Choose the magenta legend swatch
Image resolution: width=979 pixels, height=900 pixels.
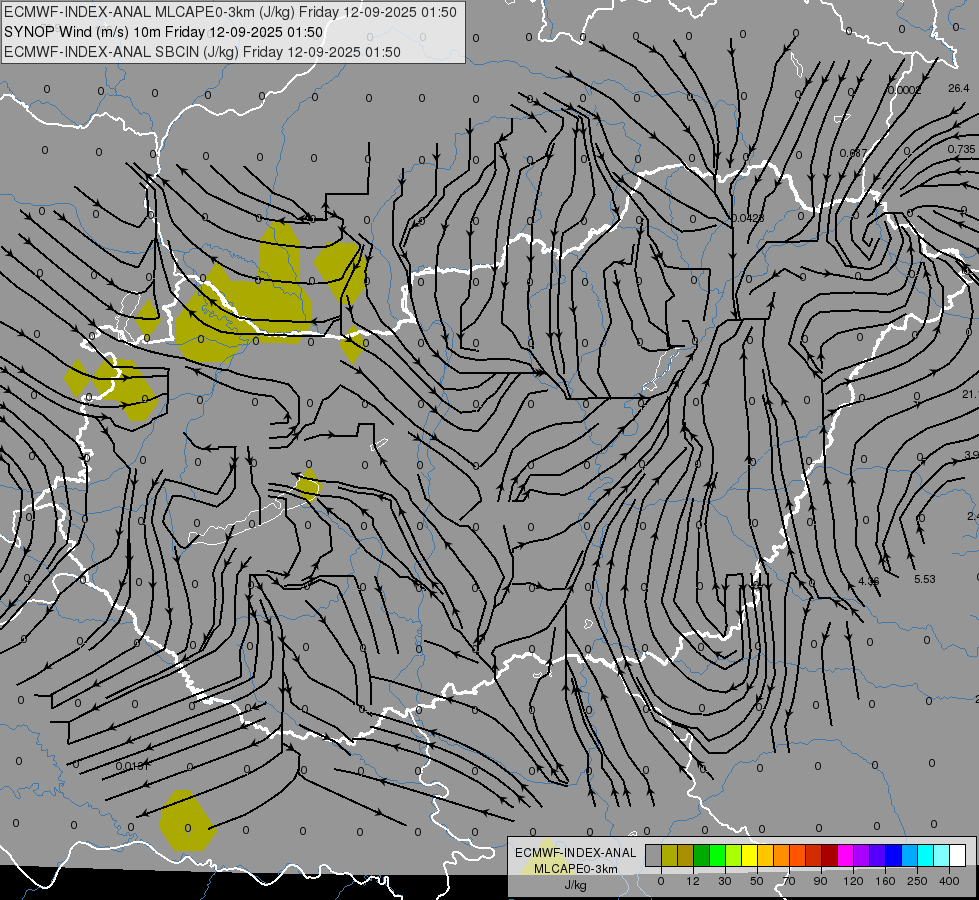pos(846,855)
